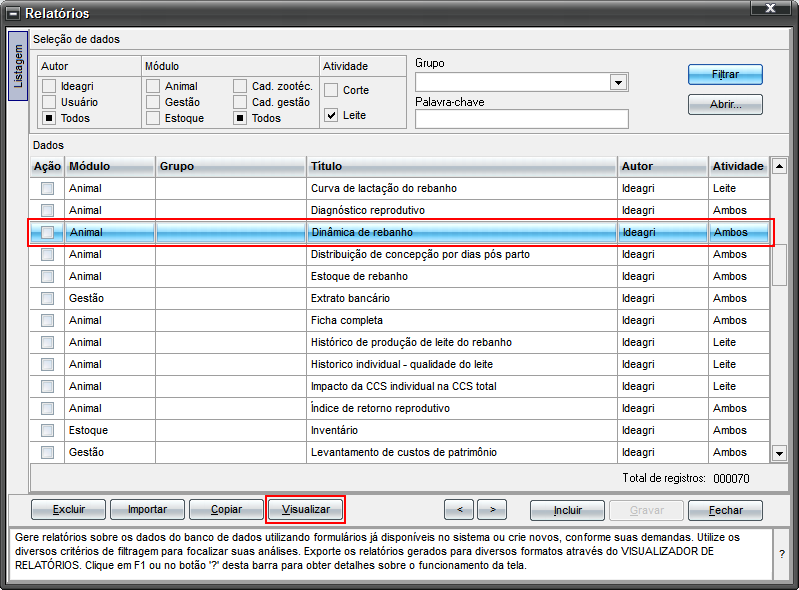Toggle the Todos author checkbox

48,118
